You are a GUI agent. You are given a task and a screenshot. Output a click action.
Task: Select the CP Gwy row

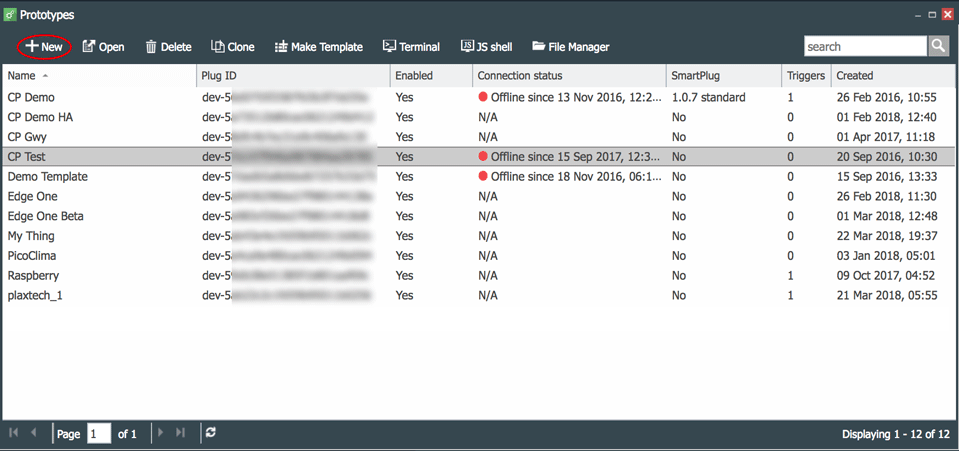(479, 136)
